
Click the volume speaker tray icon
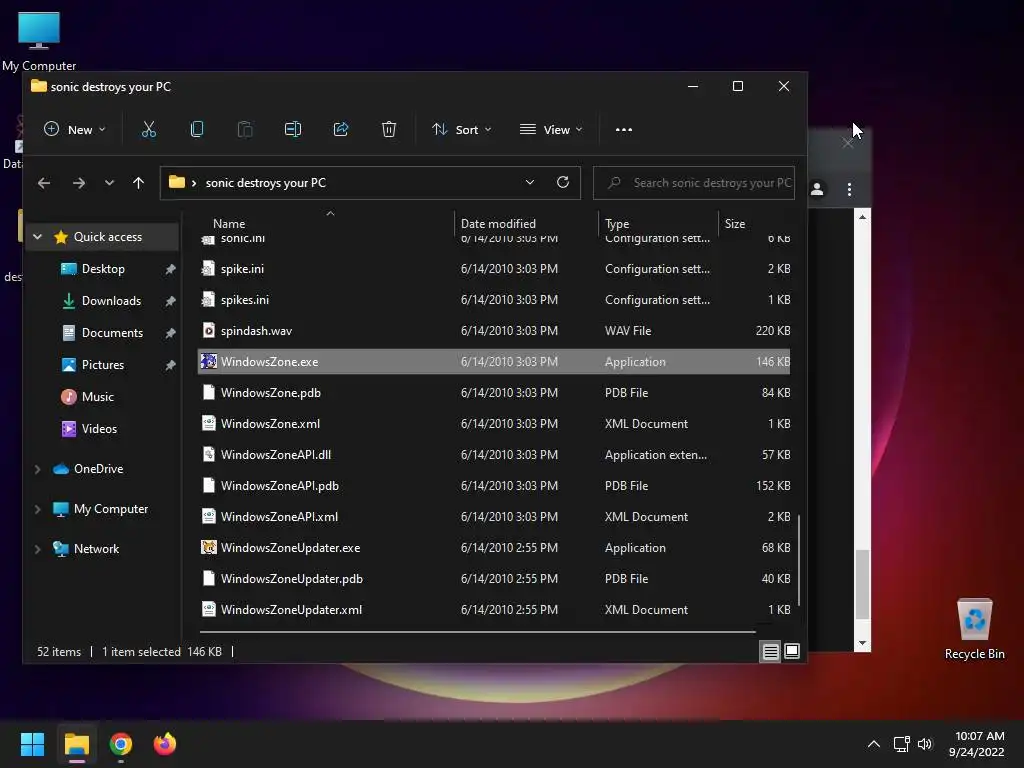(925, 744)
